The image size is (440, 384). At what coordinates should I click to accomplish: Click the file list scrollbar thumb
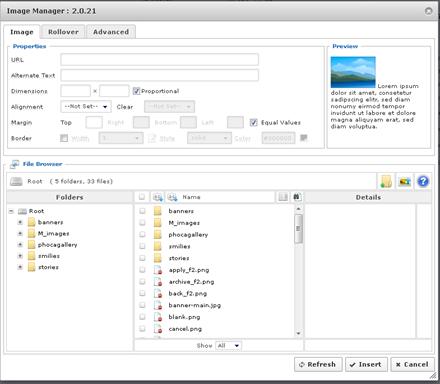pyautogui.click(x=298, y=229)
